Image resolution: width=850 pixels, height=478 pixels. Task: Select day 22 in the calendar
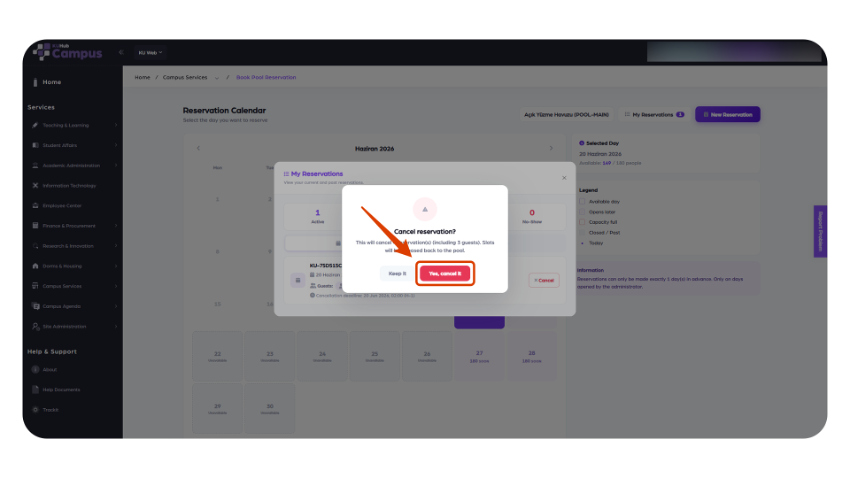(x=217, y=356)
